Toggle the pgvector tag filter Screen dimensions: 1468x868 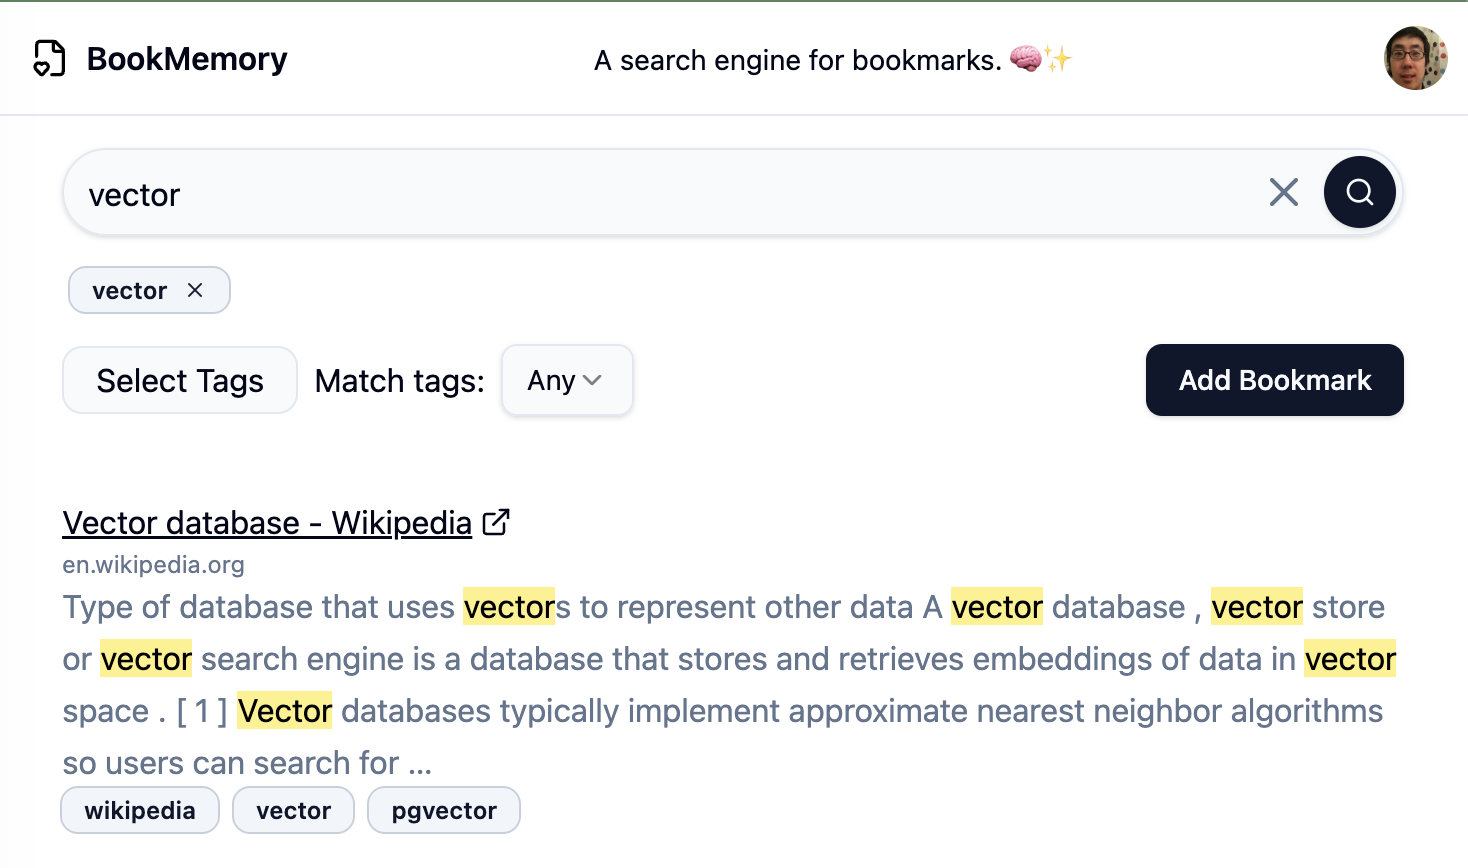click(443, 810)
